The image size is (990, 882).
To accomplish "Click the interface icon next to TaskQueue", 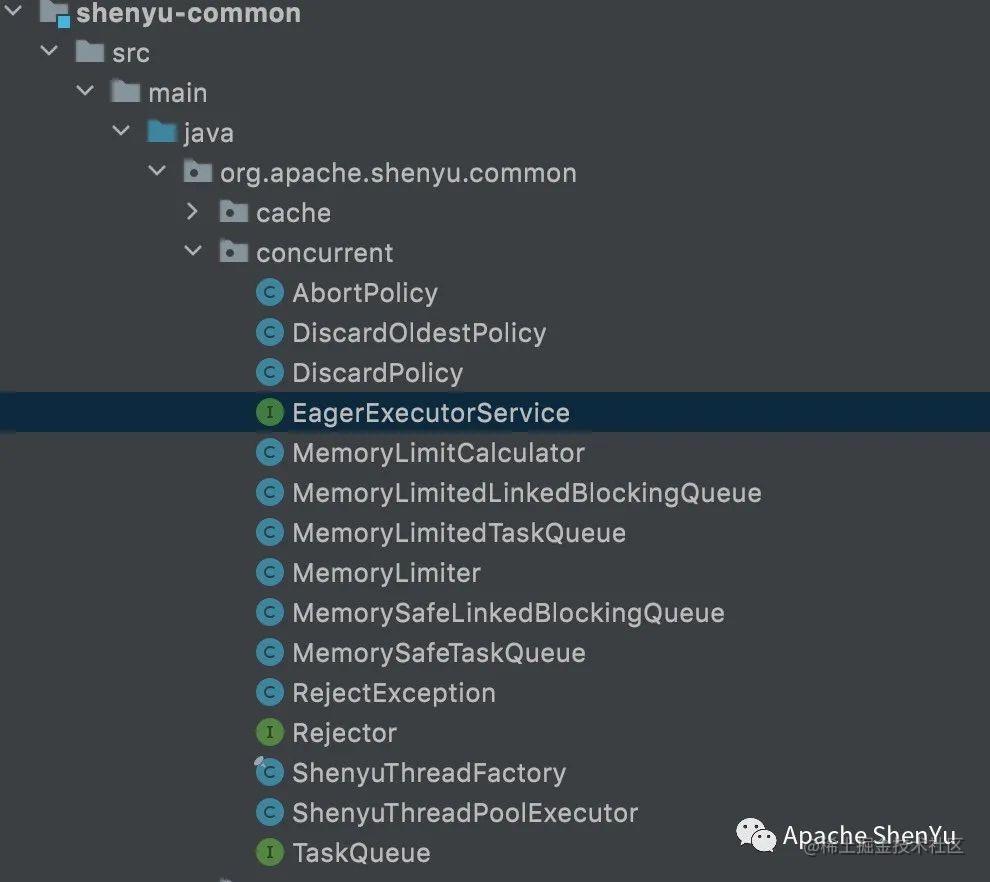I will (x=269, y=853).
